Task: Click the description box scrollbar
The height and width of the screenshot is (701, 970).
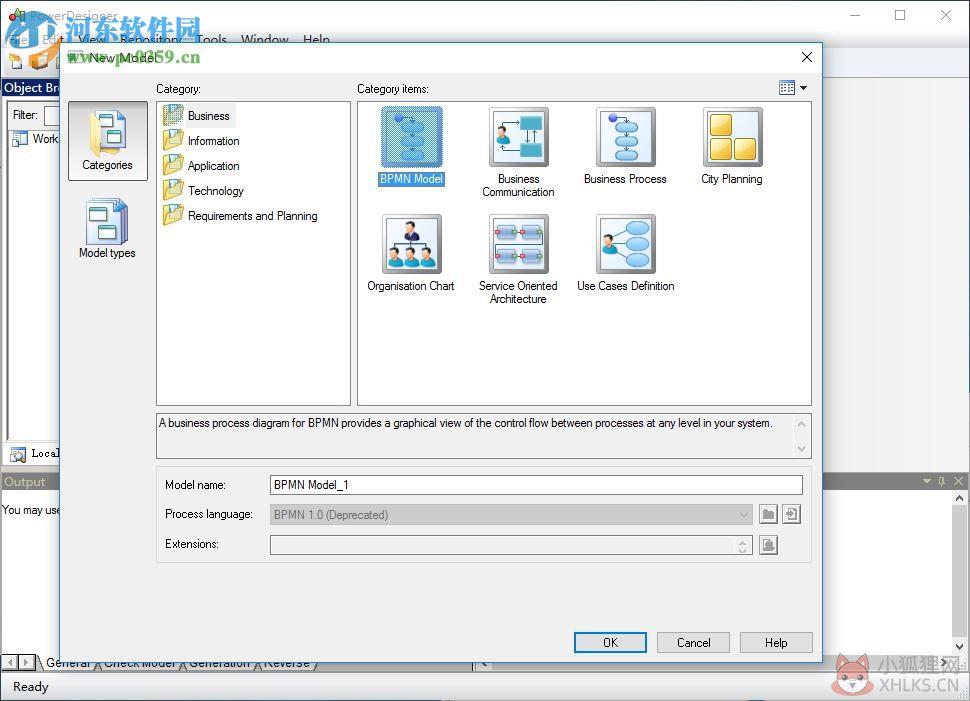Action: (x=802, y=436)
